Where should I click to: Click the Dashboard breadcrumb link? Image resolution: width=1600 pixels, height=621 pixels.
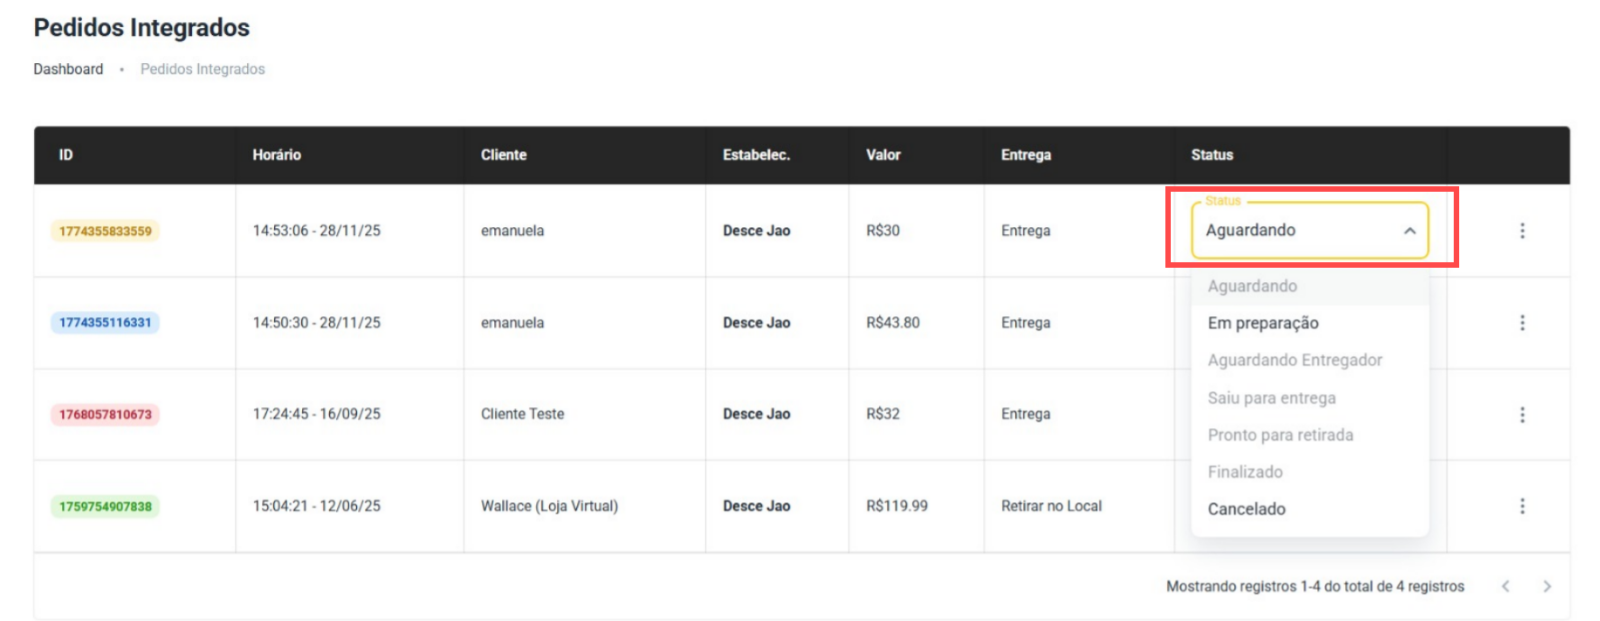coord(68,69)
